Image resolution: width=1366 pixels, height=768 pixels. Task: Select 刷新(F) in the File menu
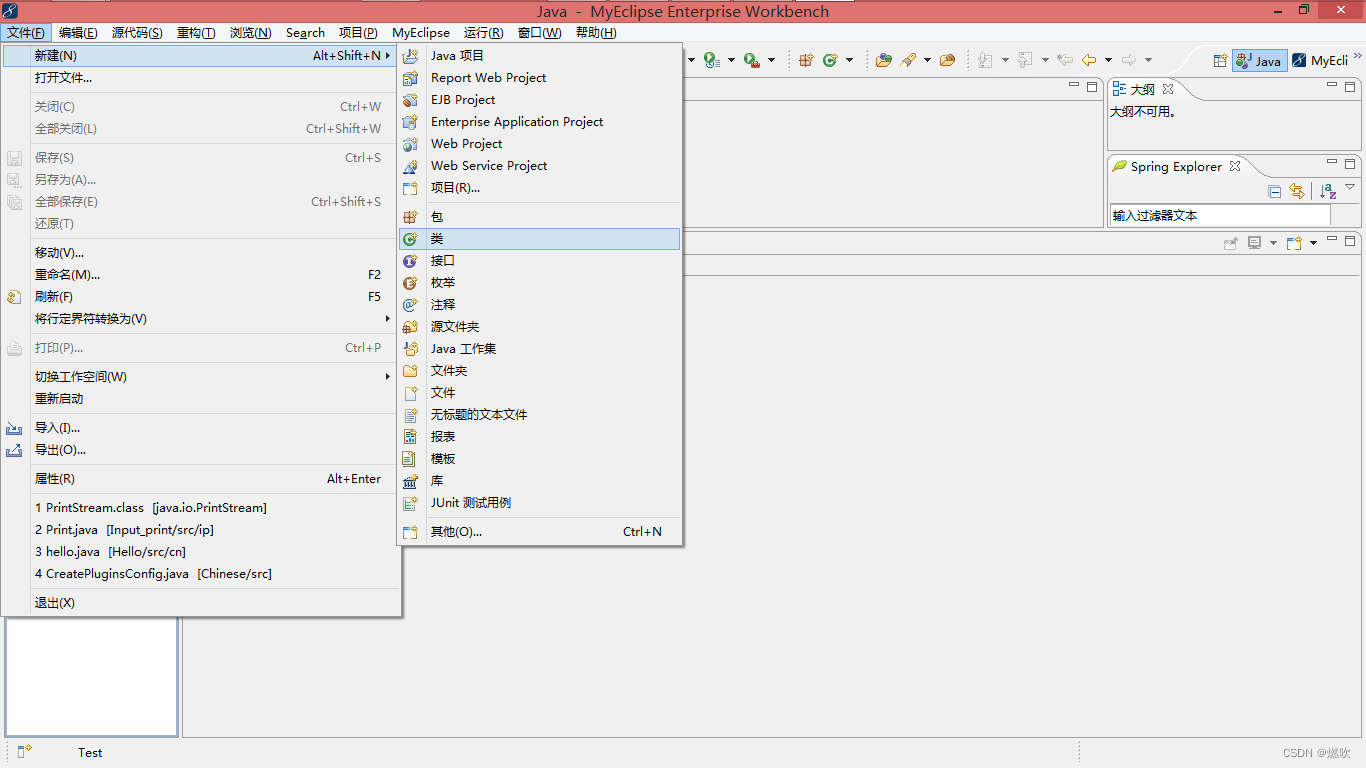(x=200, y=296)
